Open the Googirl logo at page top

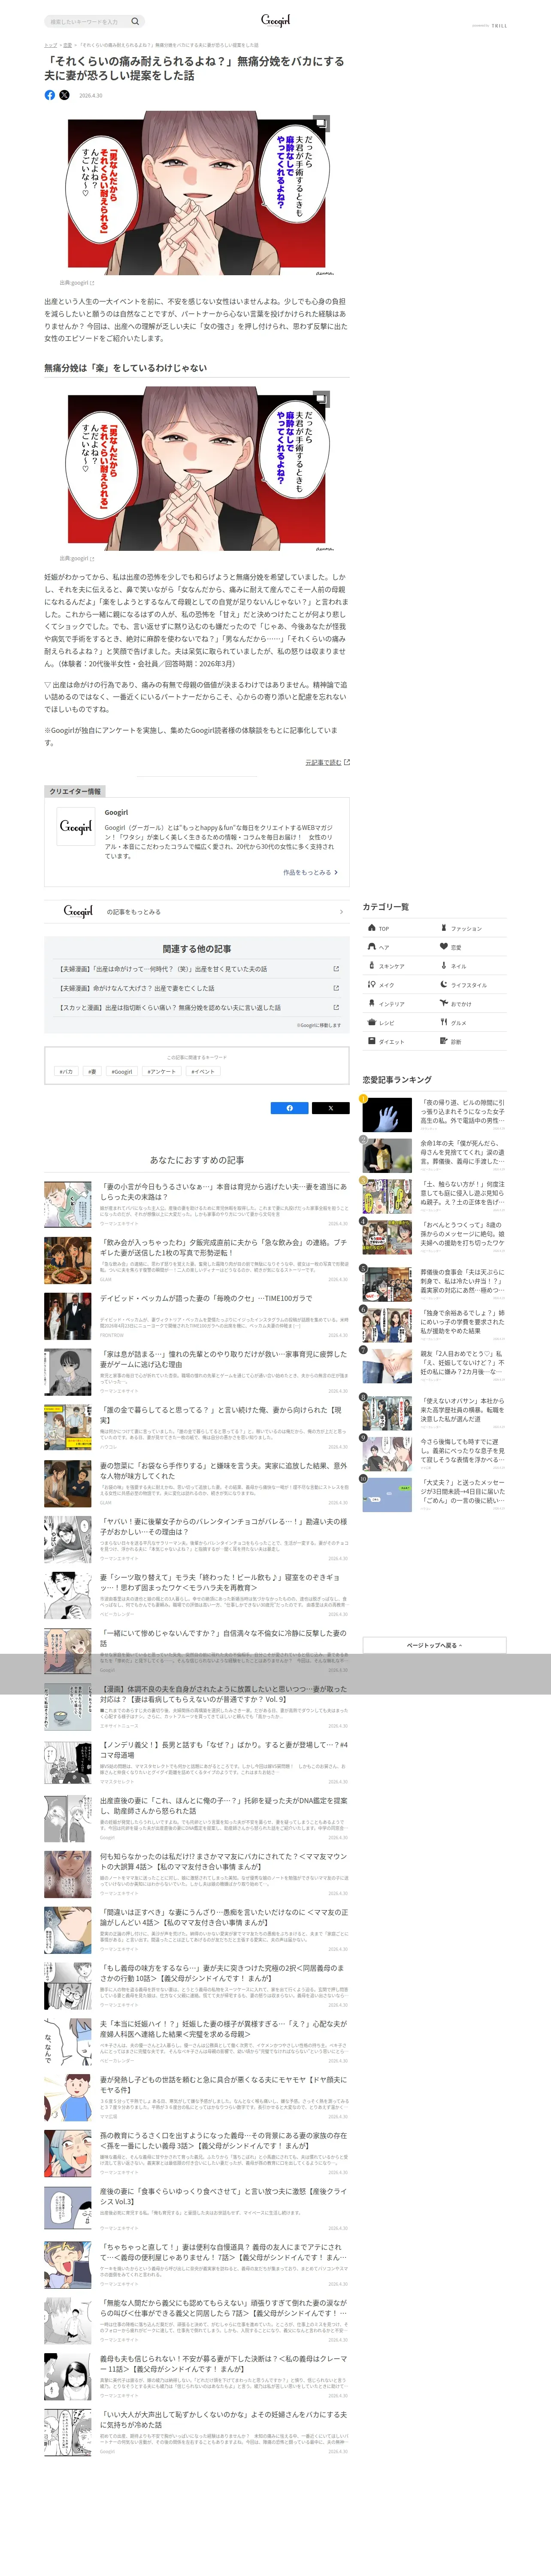[275, 20]
